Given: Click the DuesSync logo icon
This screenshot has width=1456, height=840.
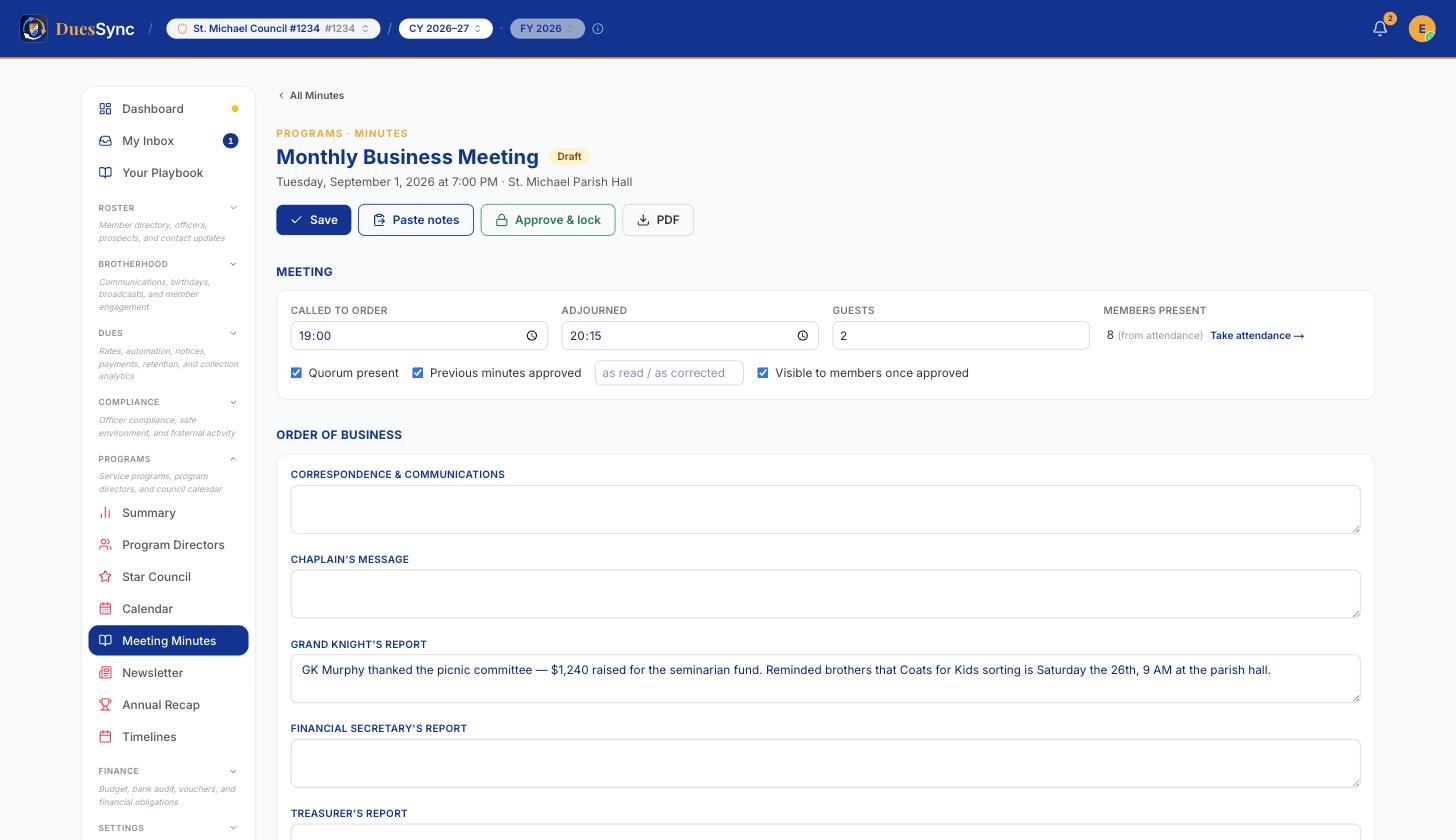Looking at the screenshot, I should pos(34,28).
